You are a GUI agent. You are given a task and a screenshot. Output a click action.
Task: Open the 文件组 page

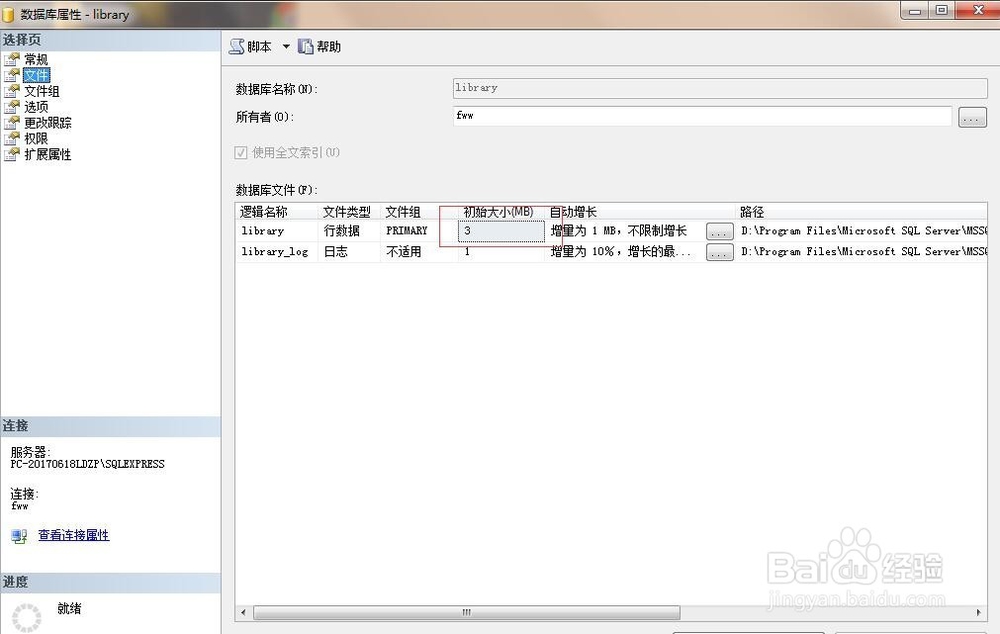click(x=42, y=91)
